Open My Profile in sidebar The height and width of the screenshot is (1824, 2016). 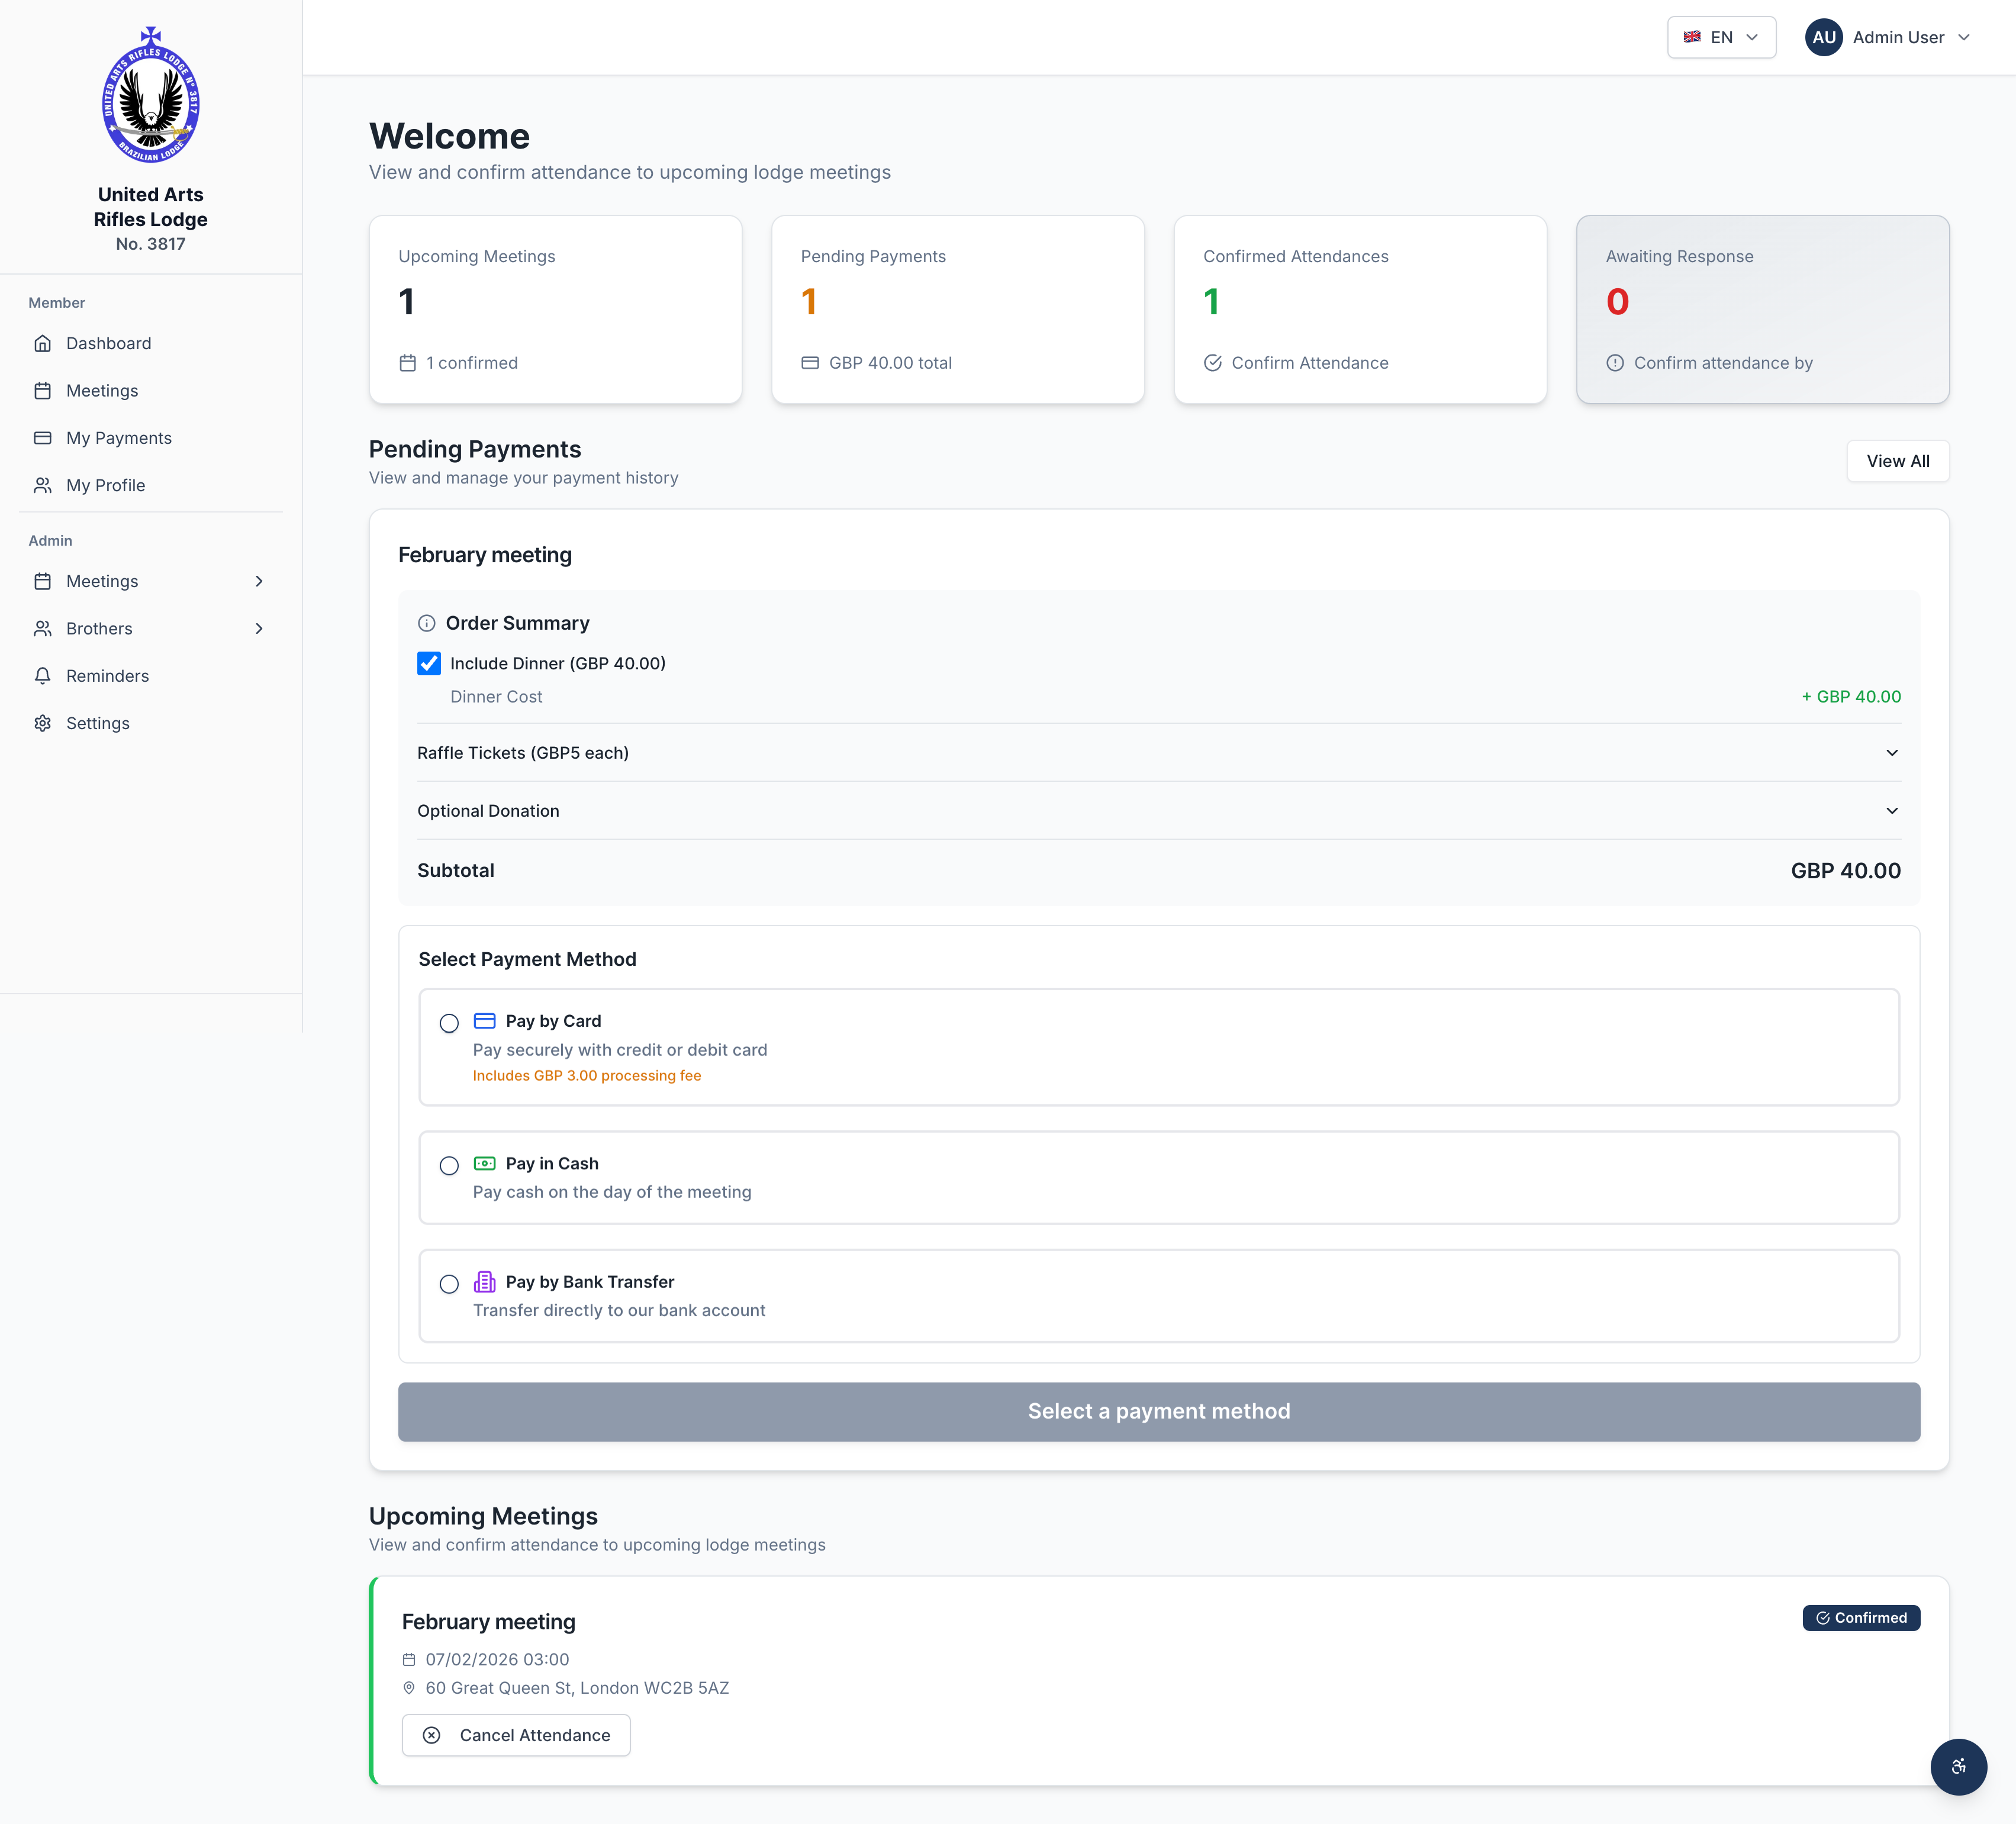coord(105,485)
